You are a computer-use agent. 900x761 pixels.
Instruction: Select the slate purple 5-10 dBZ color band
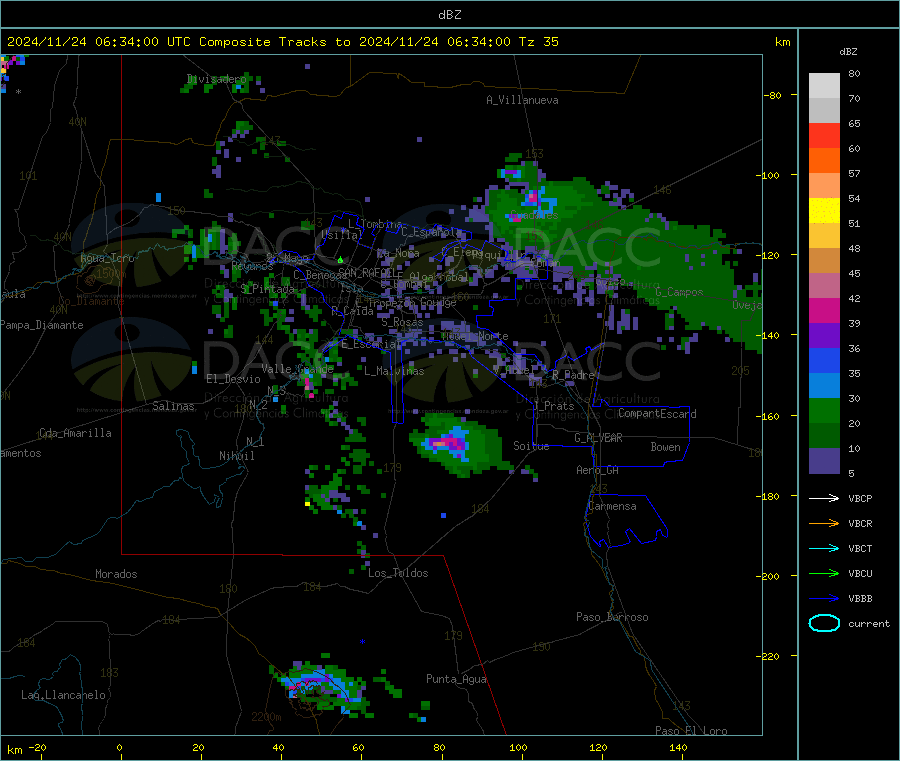point(824,461)
